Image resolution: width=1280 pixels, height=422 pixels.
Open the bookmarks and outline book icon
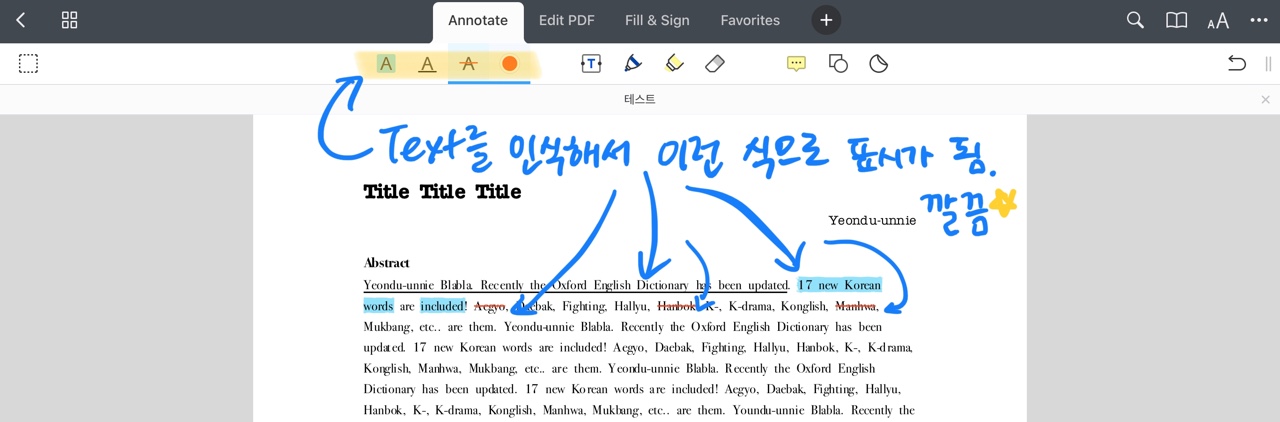[1176, 20]
